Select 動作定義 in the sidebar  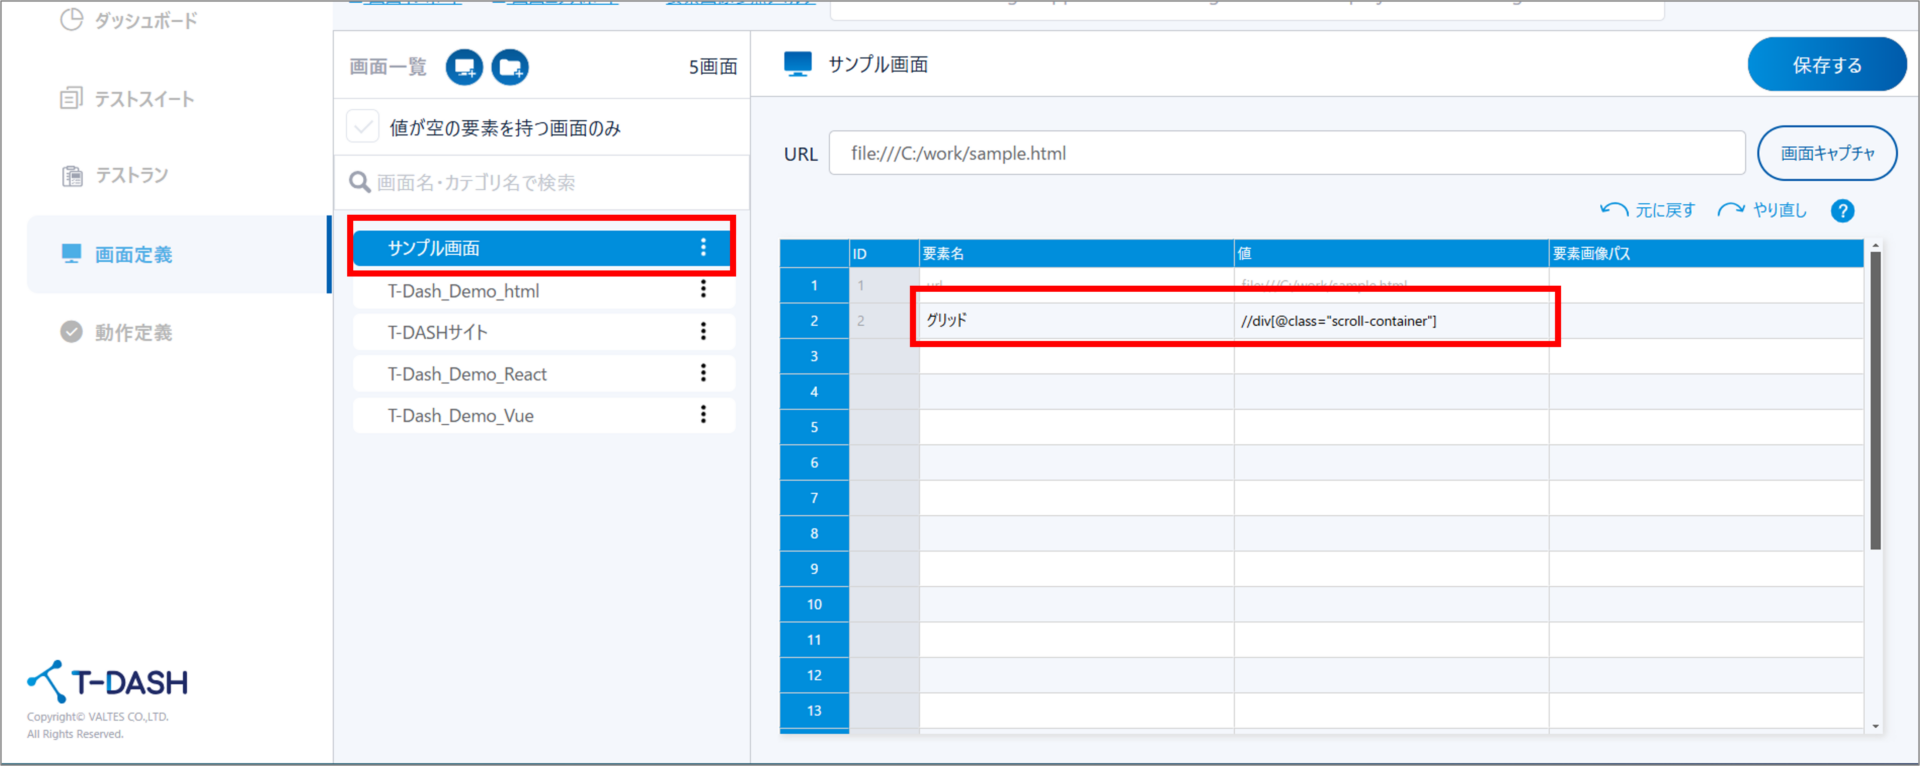(x=117, y=332)
